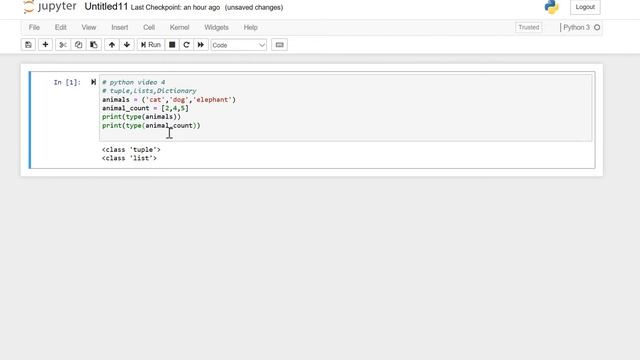Rename the notebook title Untitled11
The width and height of the screenshot is (640, 360).
tap(106, 7)
